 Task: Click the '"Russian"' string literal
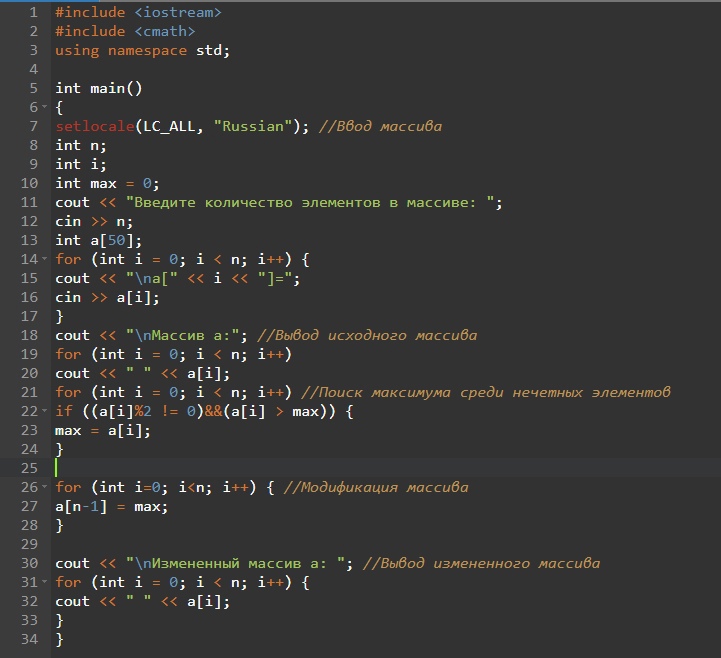pyautogui.click(x=253, y=126)
